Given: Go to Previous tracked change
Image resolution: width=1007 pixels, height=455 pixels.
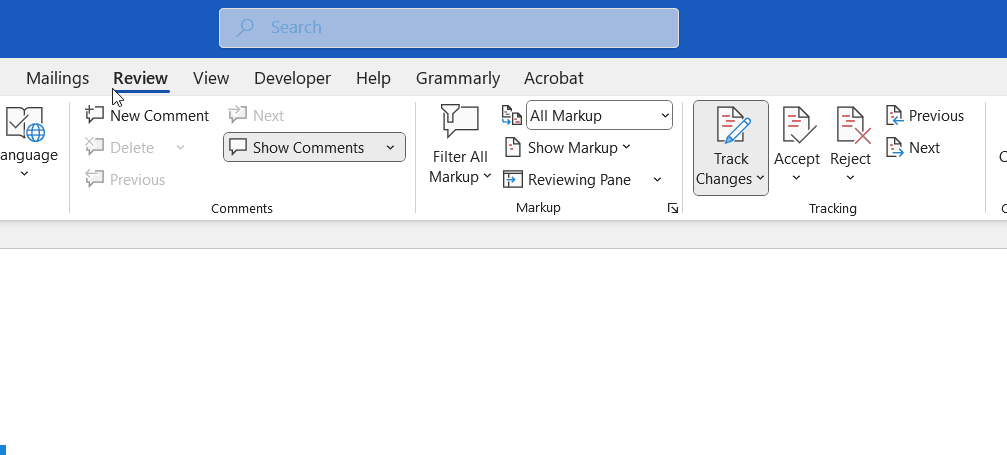Looking at the screenshot, I should (925, 116).
